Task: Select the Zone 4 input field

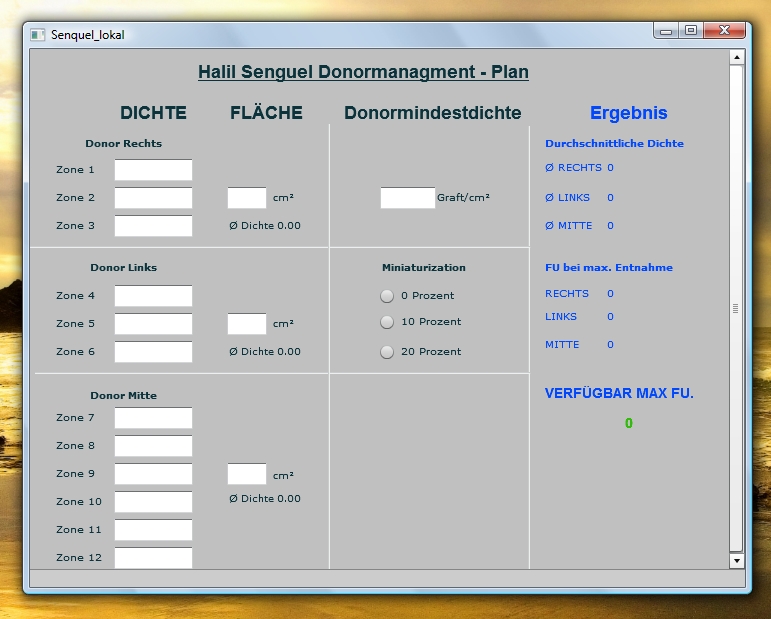Action: point(153,296)
